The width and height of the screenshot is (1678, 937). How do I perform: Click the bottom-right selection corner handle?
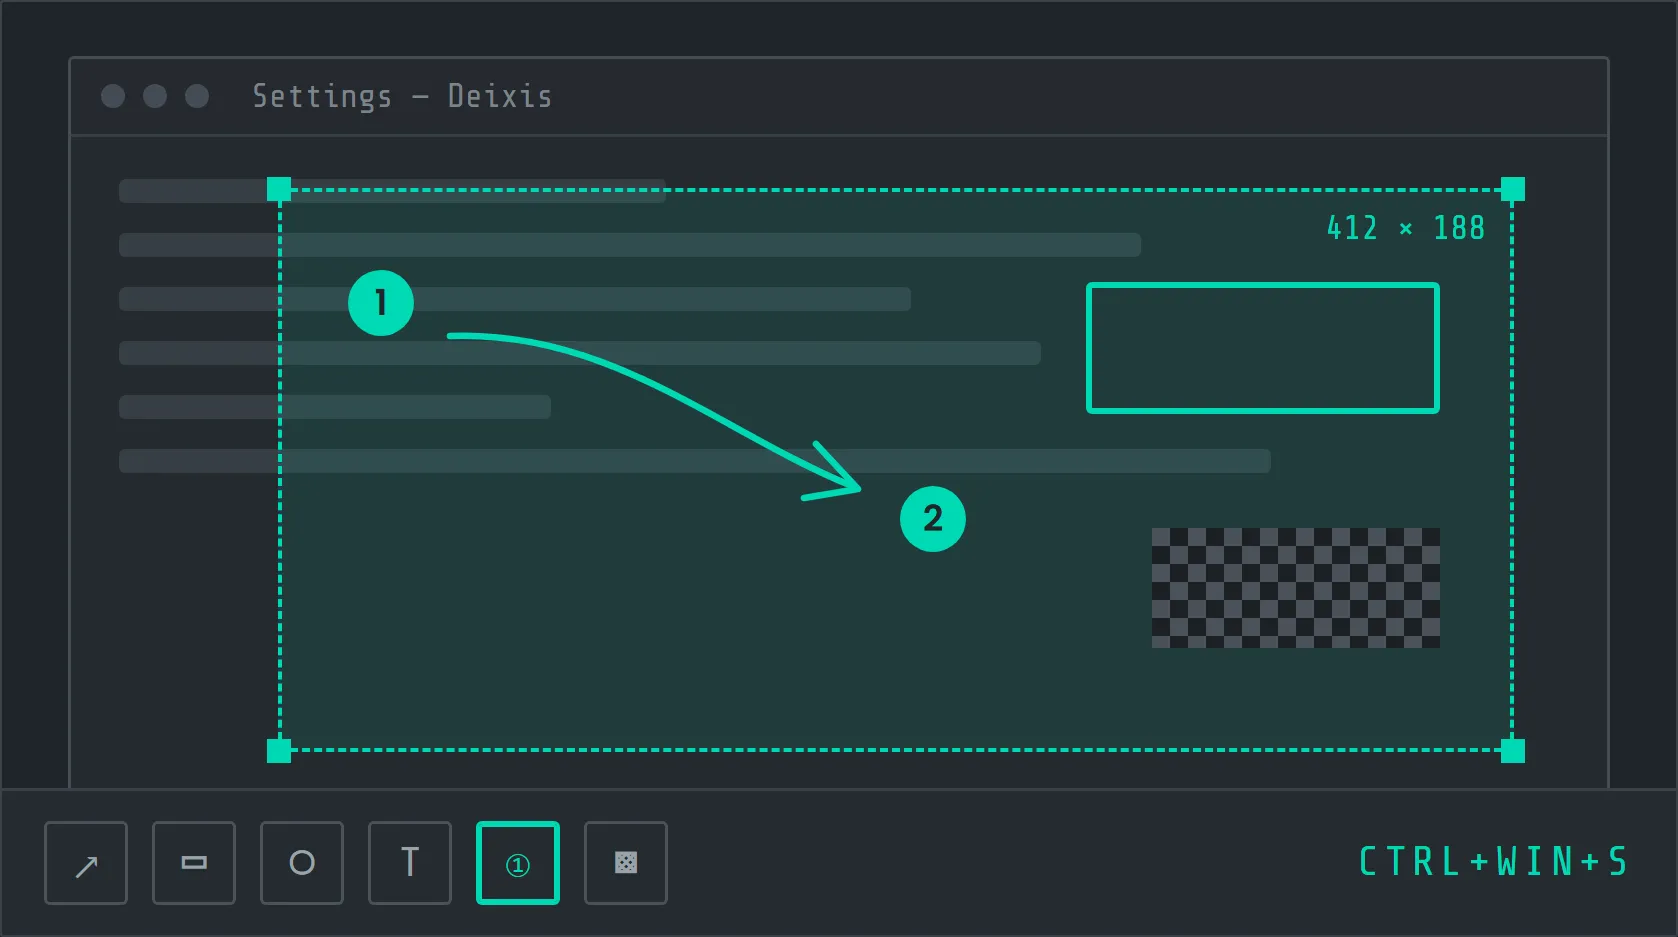click(x=1513, y=751)
